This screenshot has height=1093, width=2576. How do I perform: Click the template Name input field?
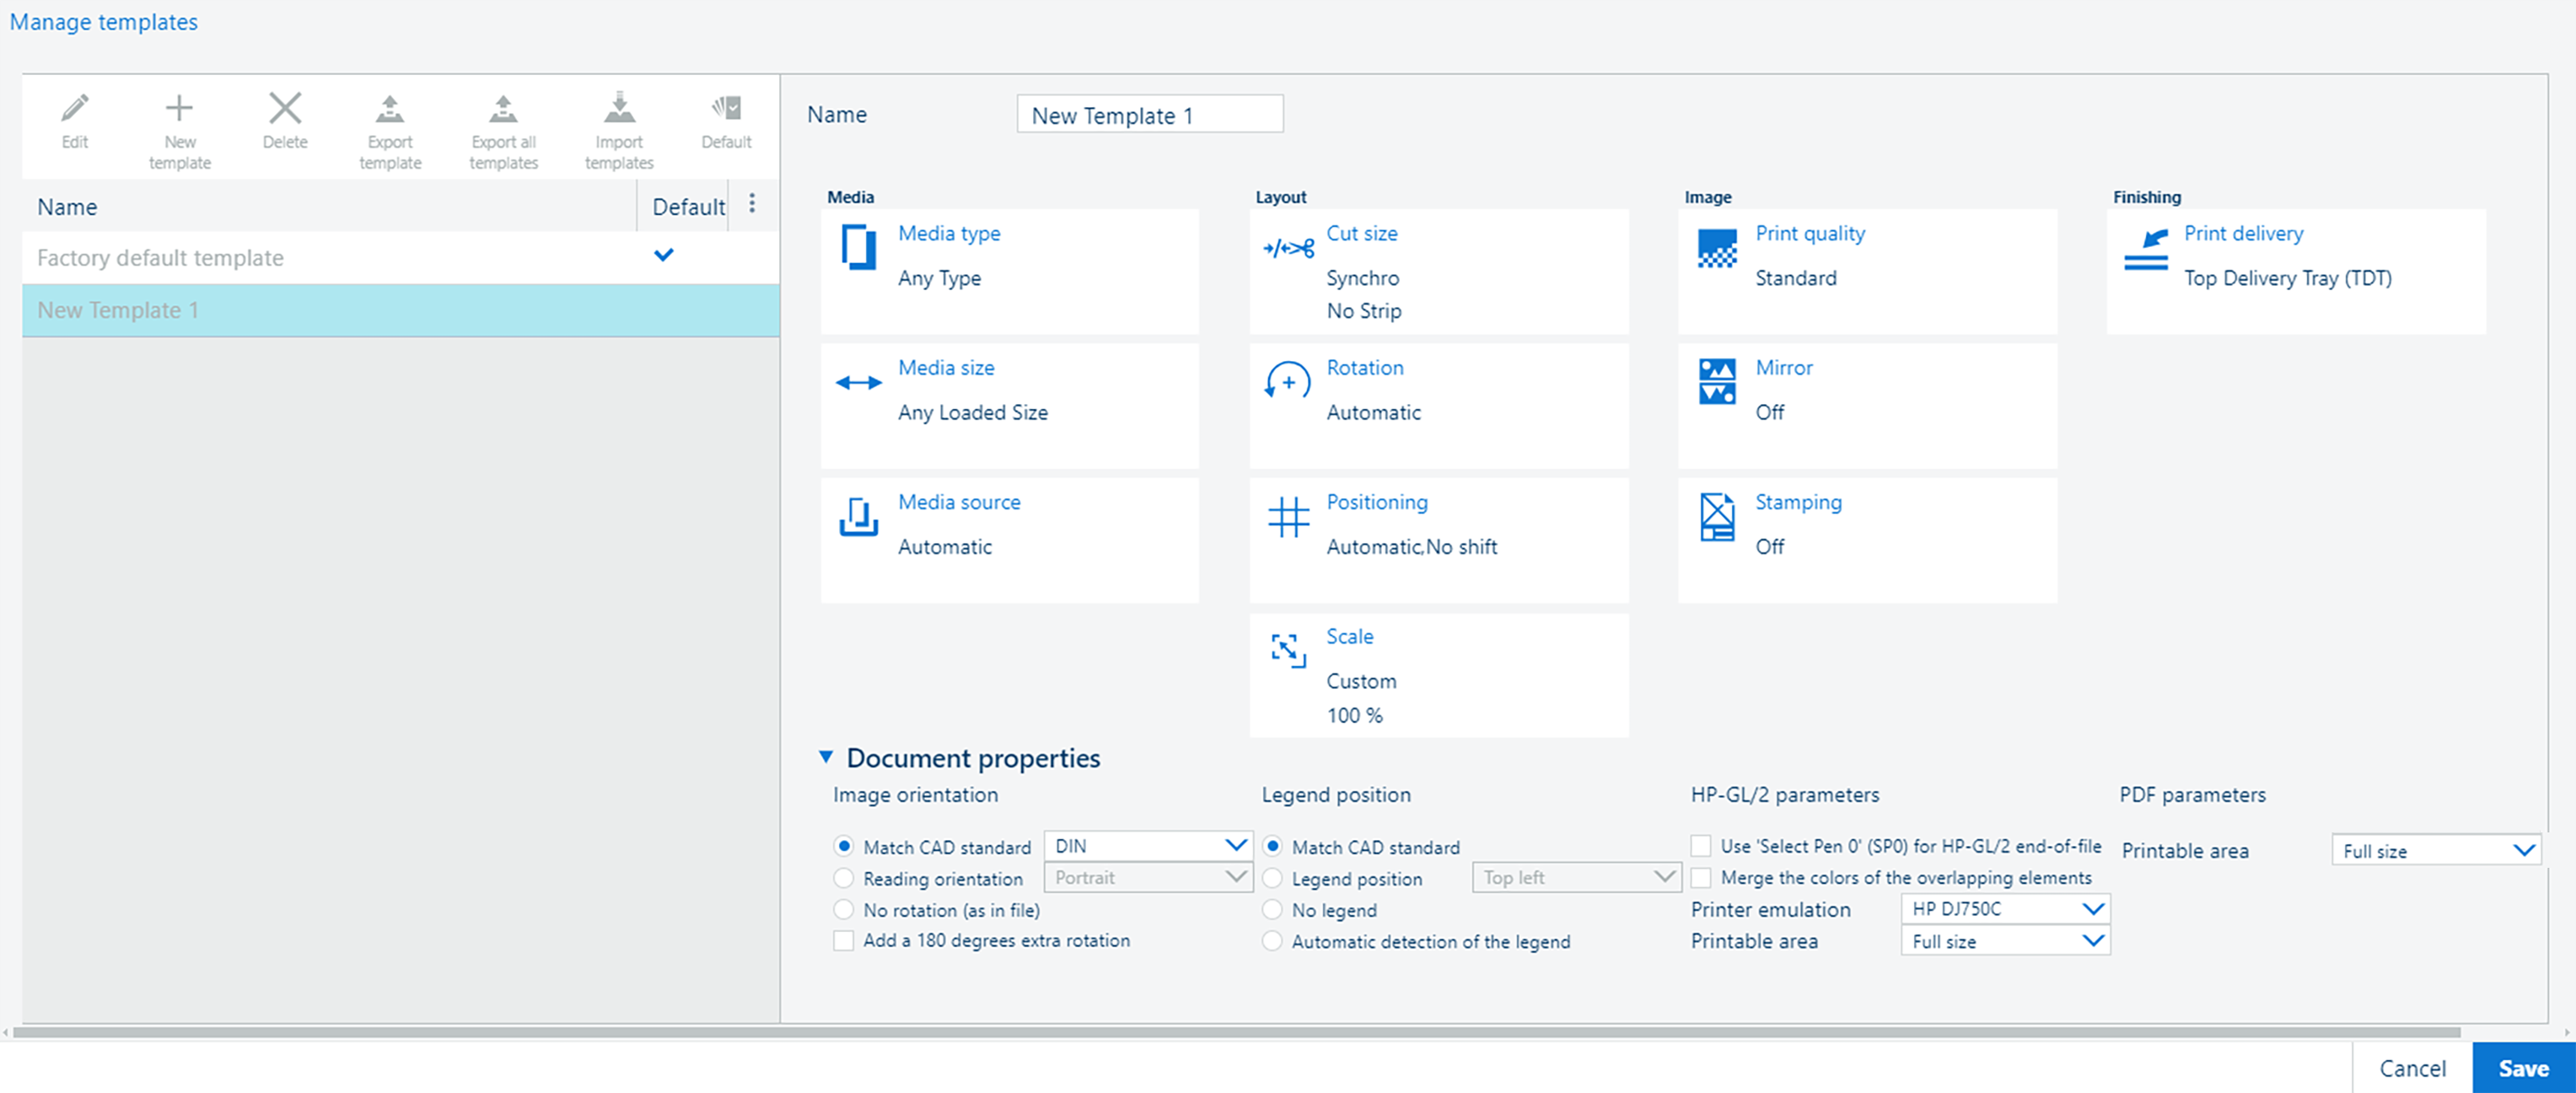pos(1149,115)
